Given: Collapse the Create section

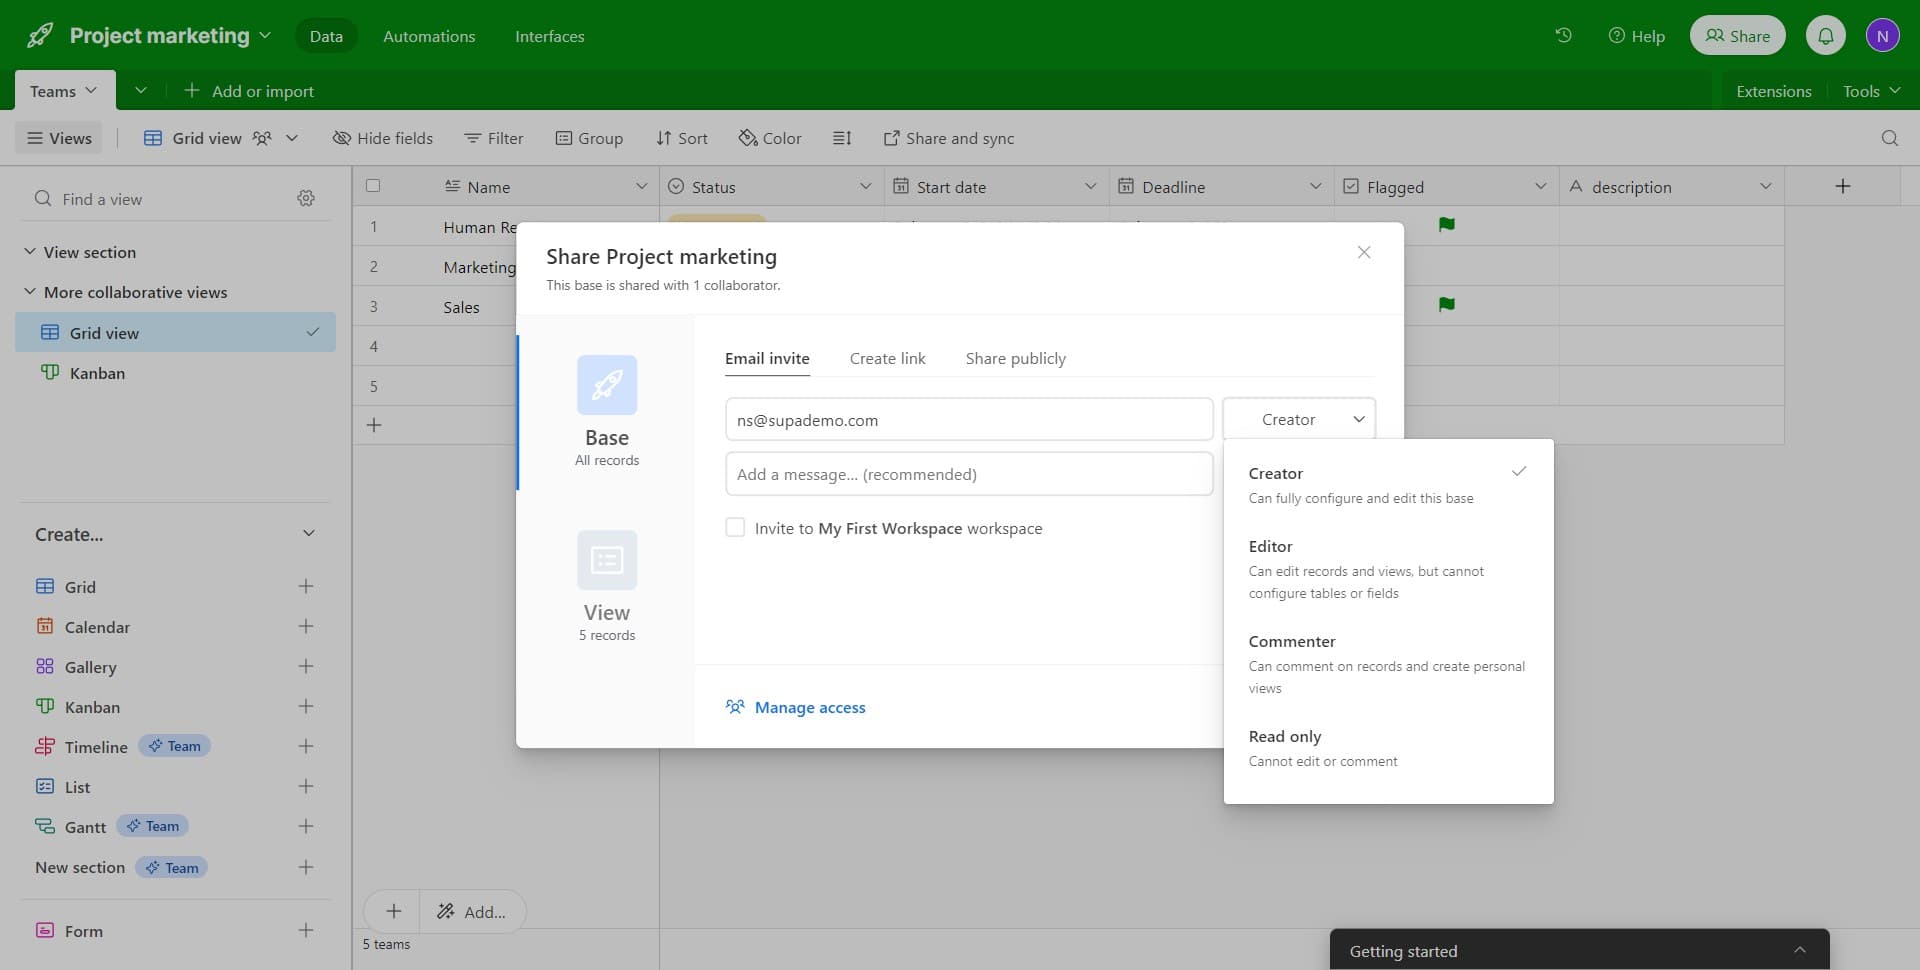Looking at the screenshot, I should pos(308,534).
